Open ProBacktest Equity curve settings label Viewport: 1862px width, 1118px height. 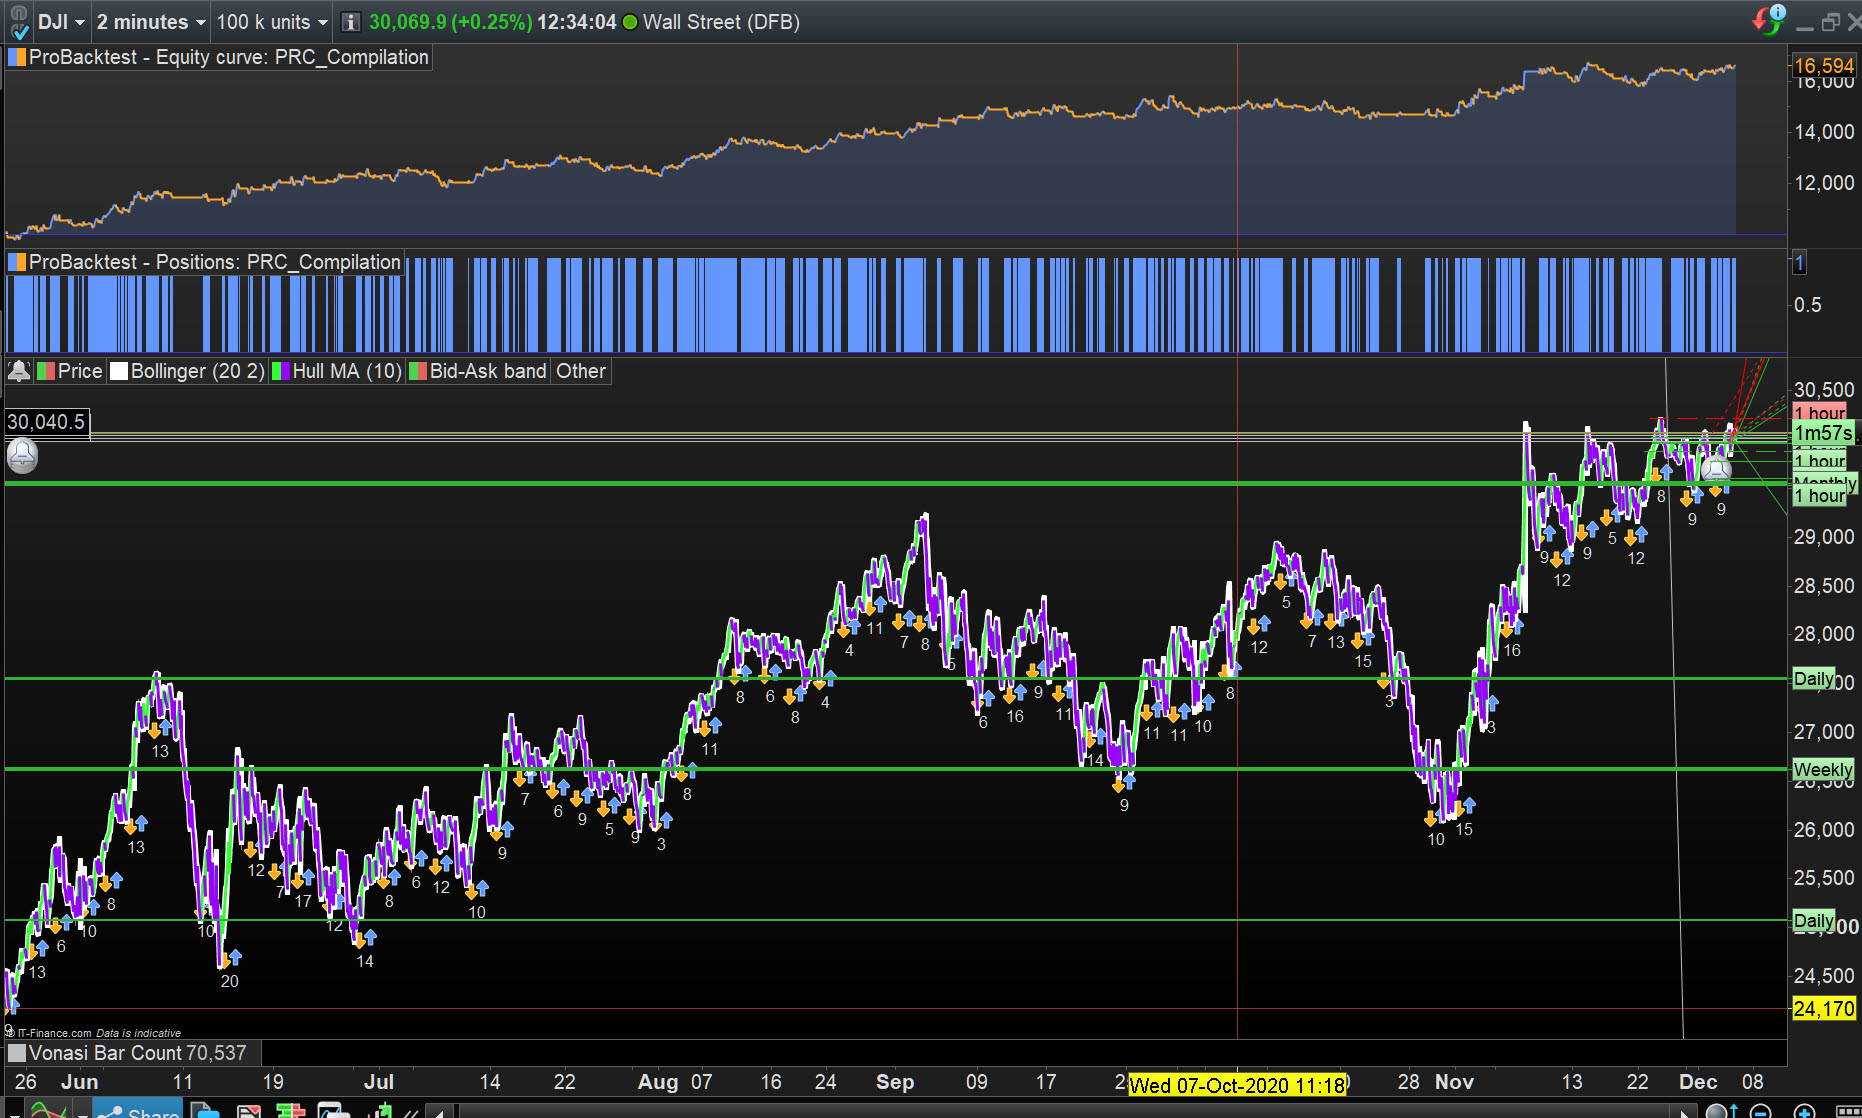(229, 57)
